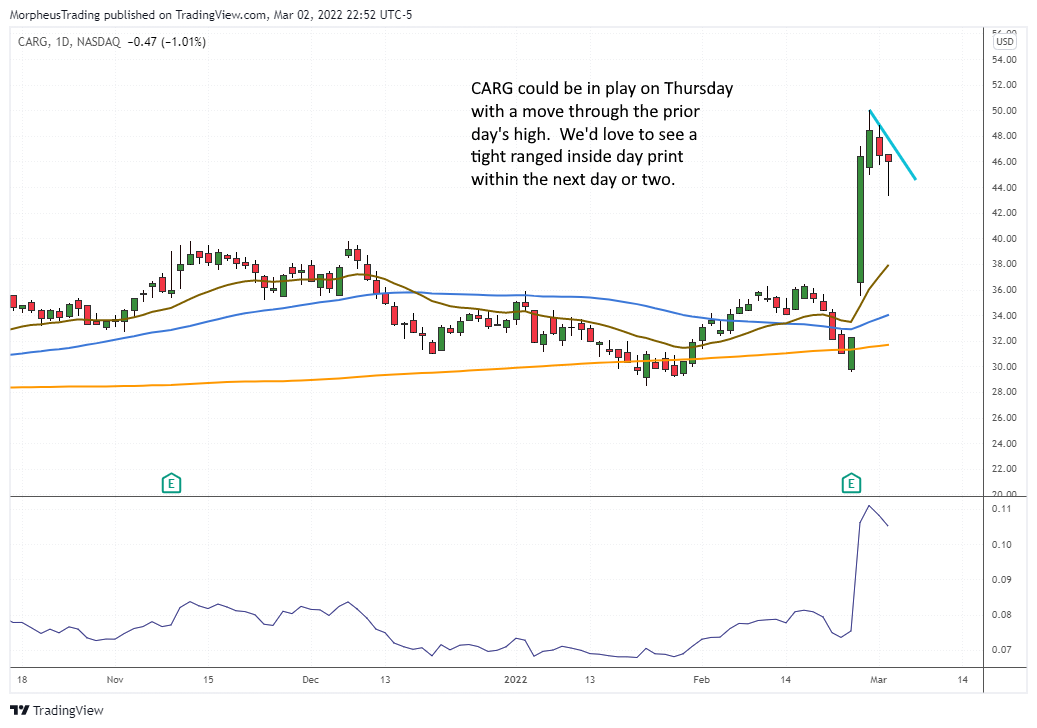
Task: Click the -0.47 (-1.01%) price change value
Action: (166, 42)
